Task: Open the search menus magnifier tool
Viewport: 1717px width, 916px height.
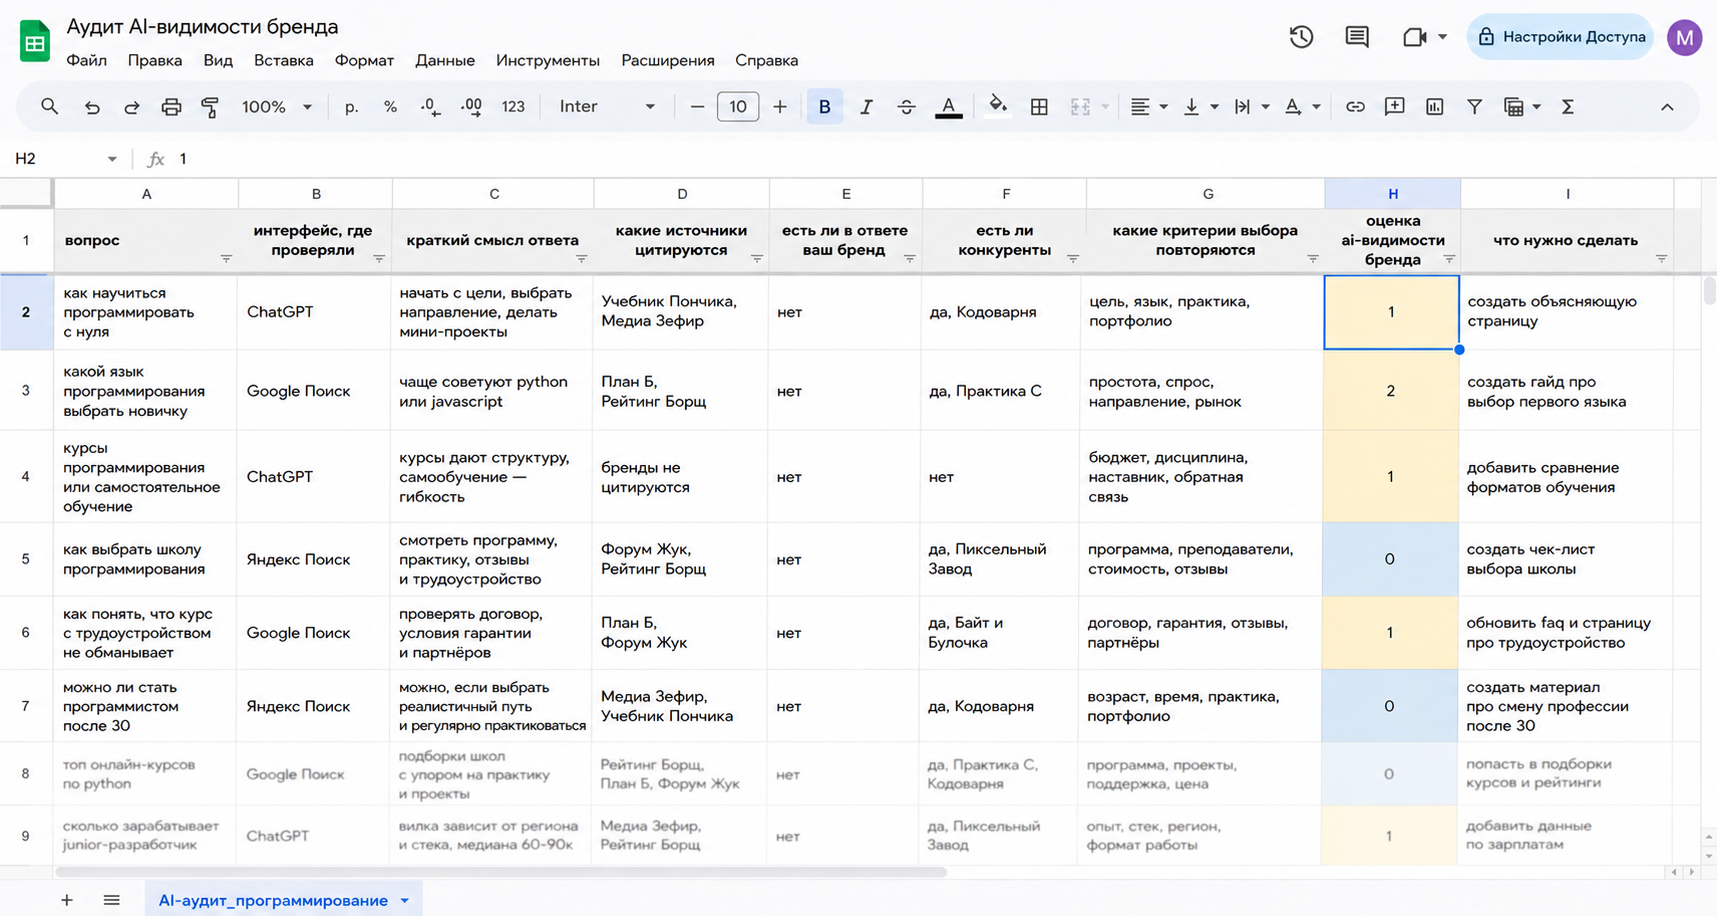Action: coord(49,106)
